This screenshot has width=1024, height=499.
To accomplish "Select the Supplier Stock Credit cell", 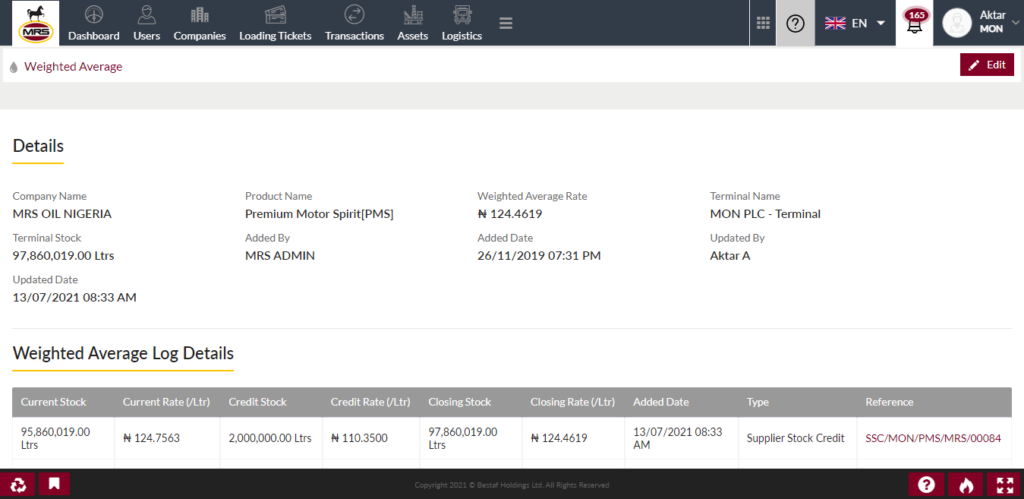I will tap(795, 438).
